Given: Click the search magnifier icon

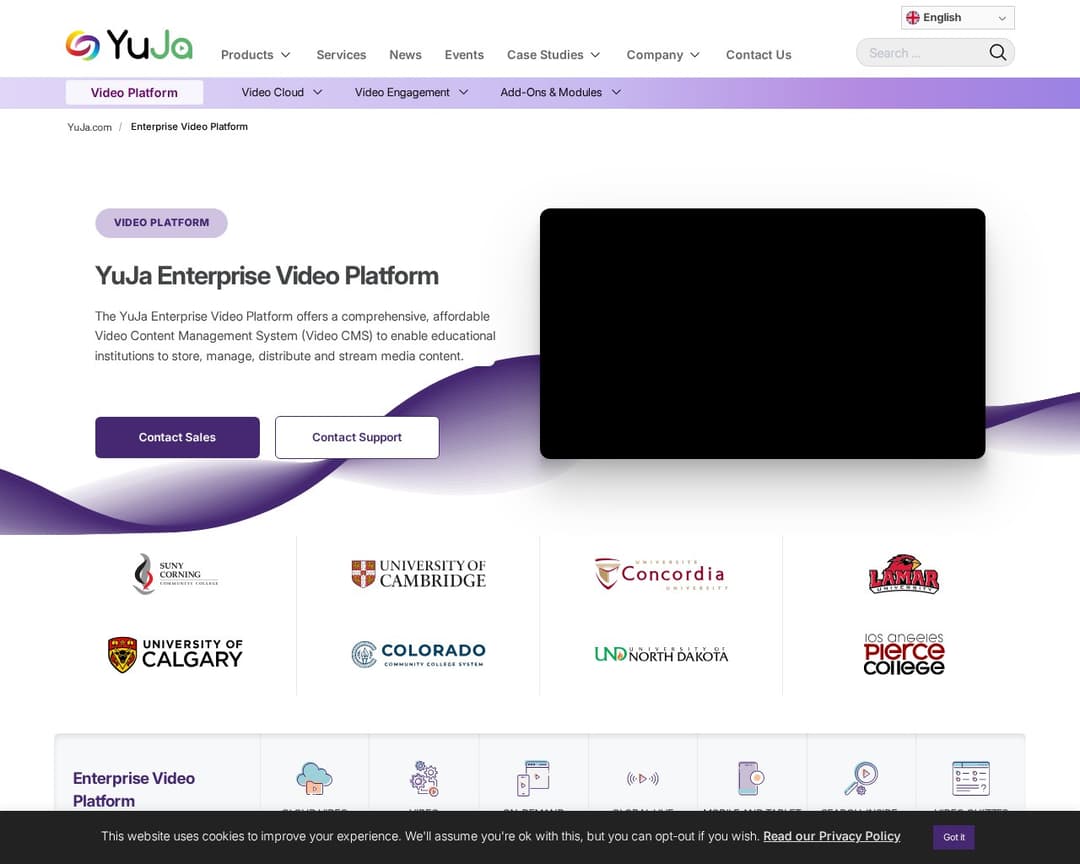Looking at the screenshot, I should 997,52.
